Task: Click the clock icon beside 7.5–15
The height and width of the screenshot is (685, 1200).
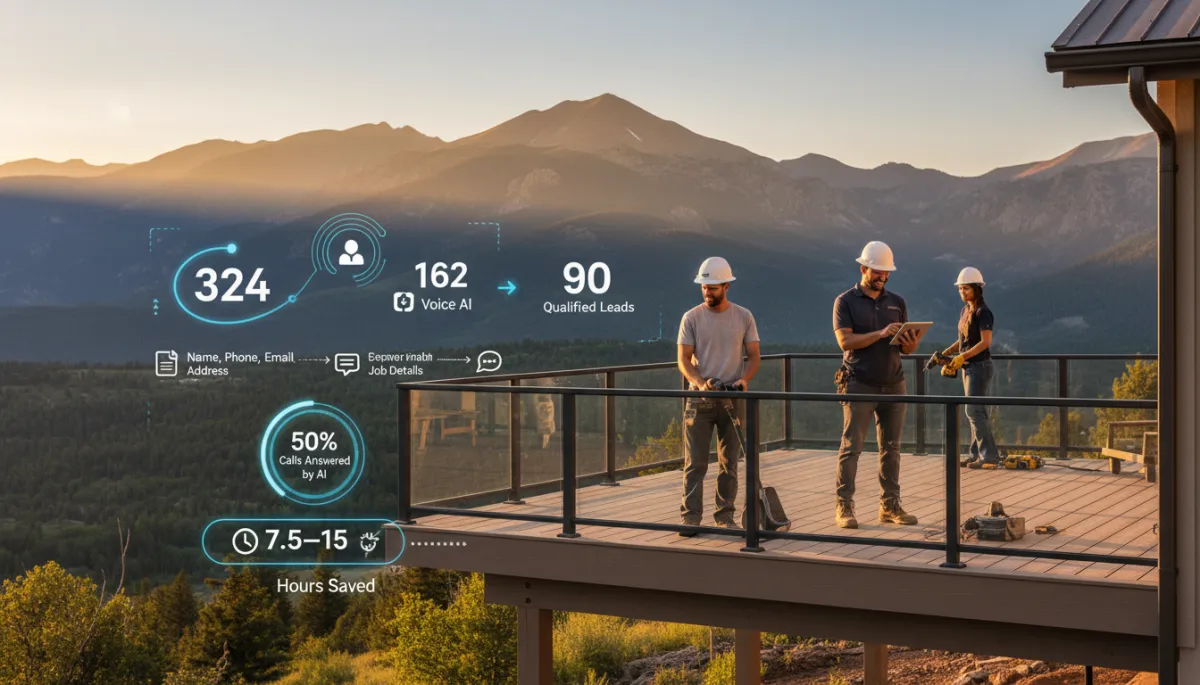Action: click(245, 541)
